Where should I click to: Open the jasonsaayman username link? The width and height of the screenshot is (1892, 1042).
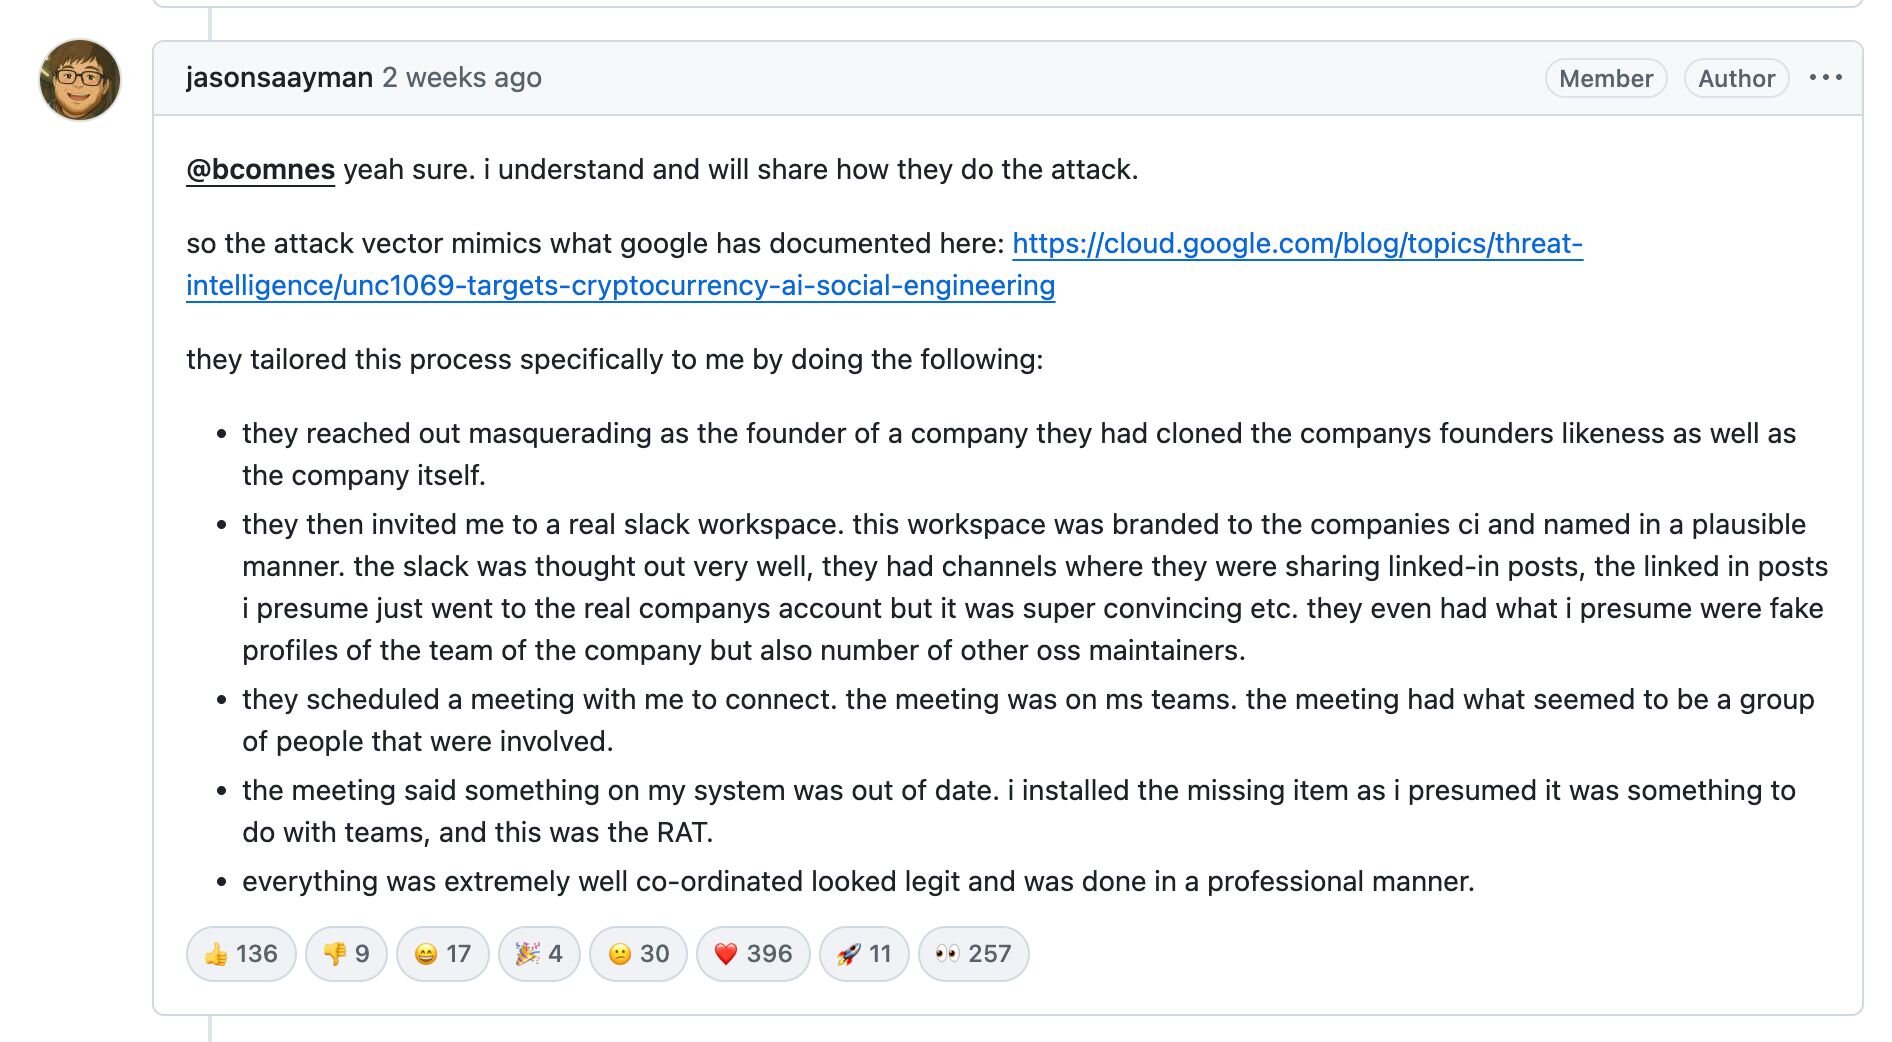point(279,78)
